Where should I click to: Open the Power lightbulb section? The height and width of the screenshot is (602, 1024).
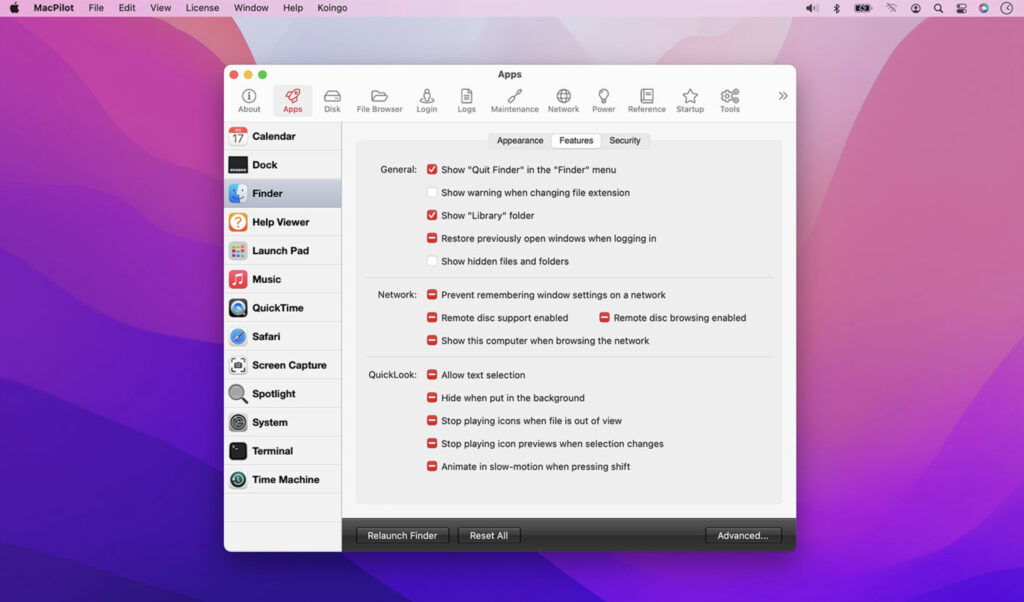(x=603, y=101)
